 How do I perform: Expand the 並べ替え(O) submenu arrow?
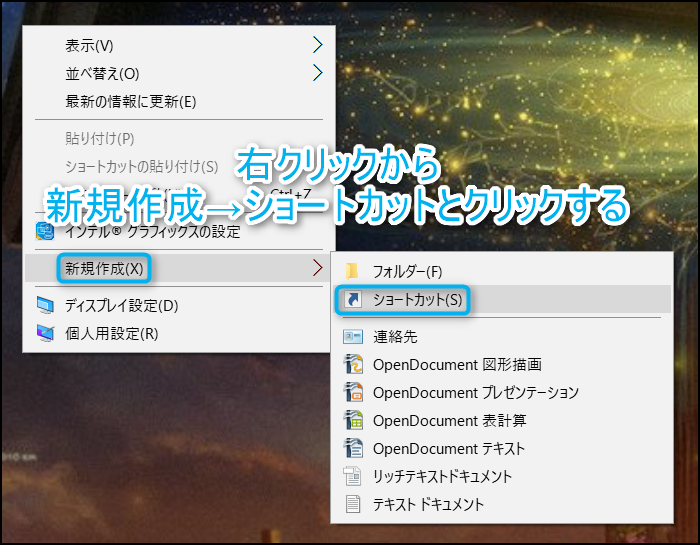318,73
